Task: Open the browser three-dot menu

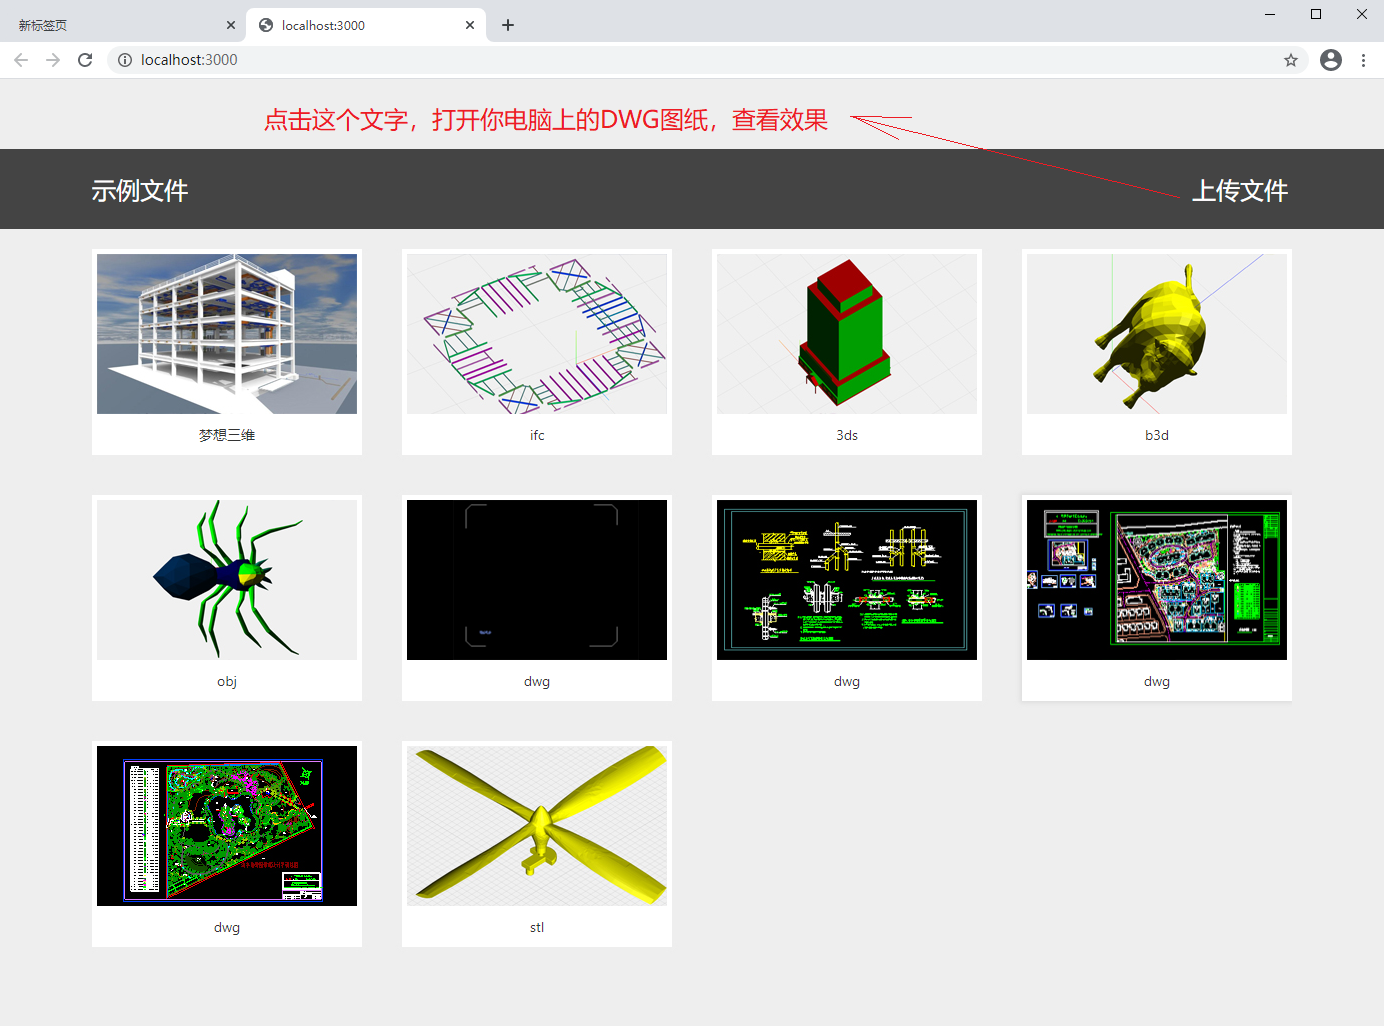Action: pyautogui.click(x=1364, y=60)
